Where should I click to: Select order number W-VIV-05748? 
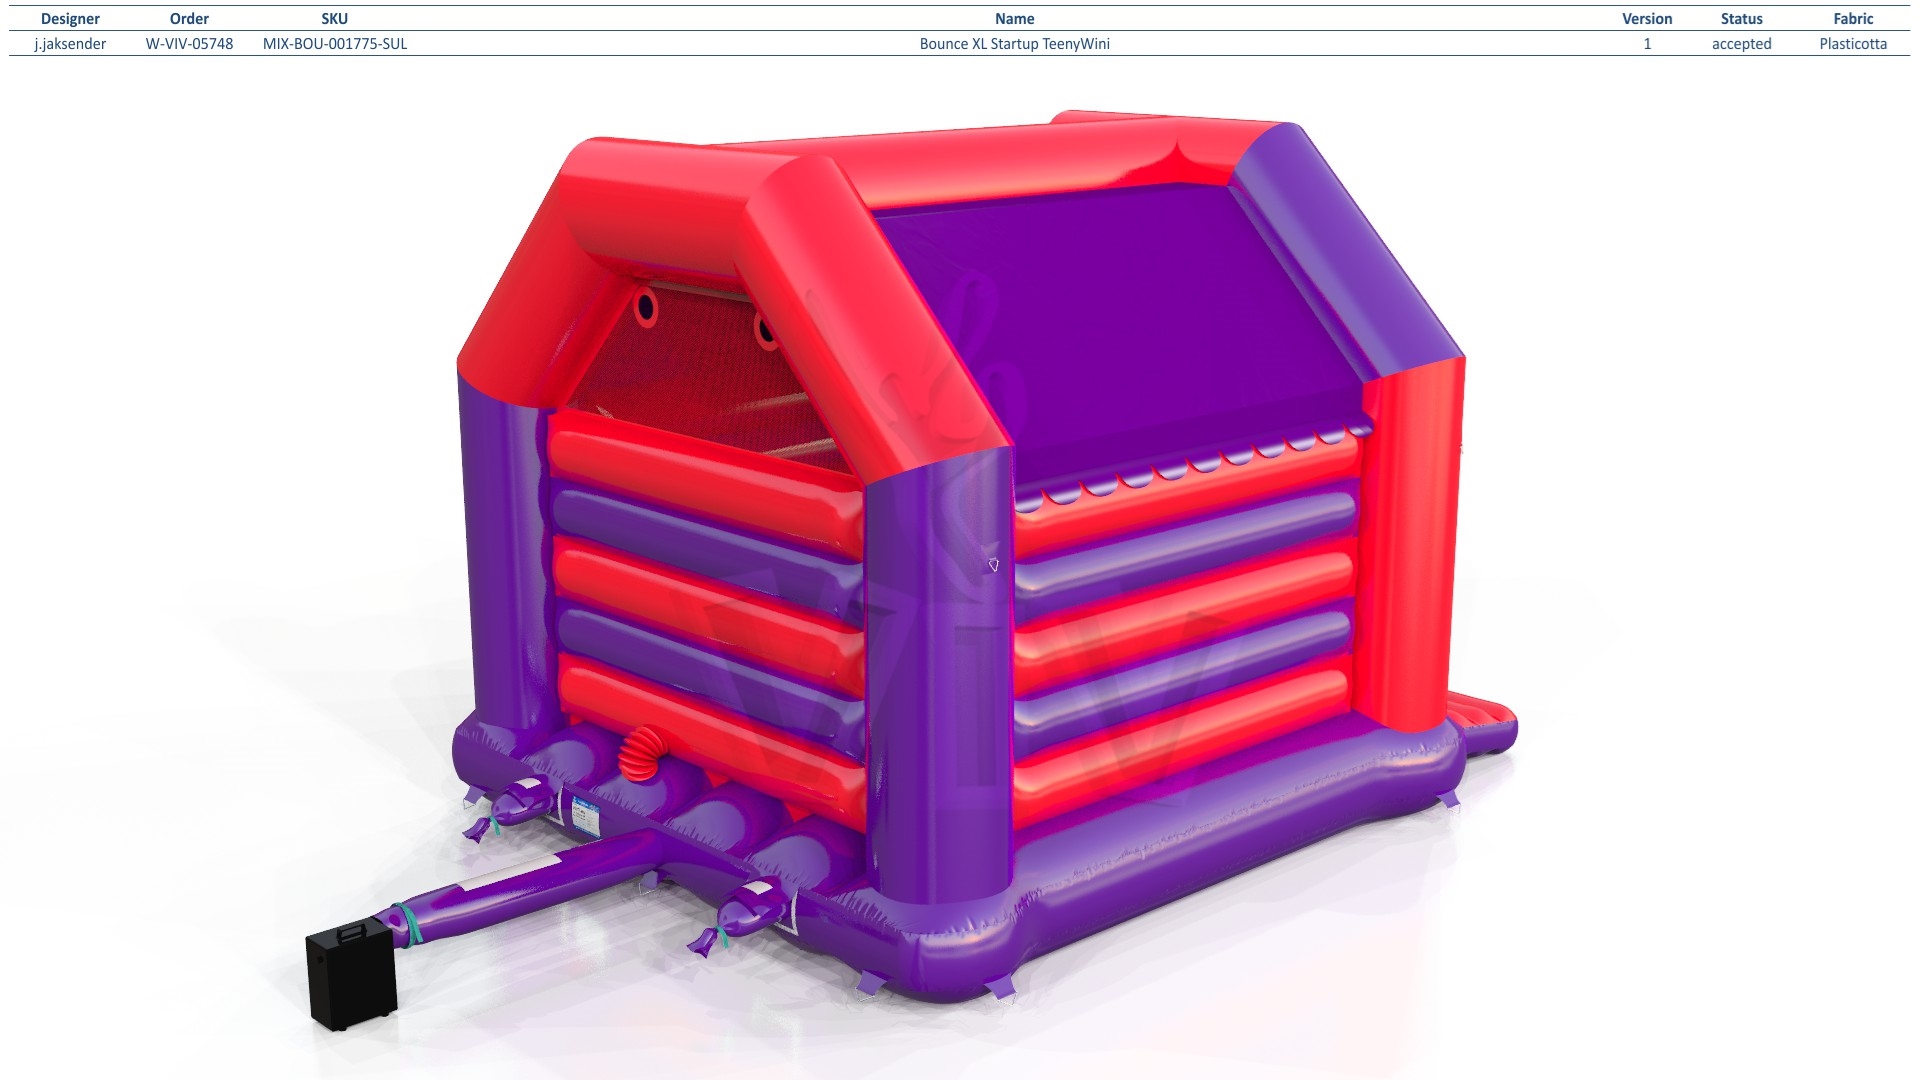pyautogui.click(x=189, y=44)
